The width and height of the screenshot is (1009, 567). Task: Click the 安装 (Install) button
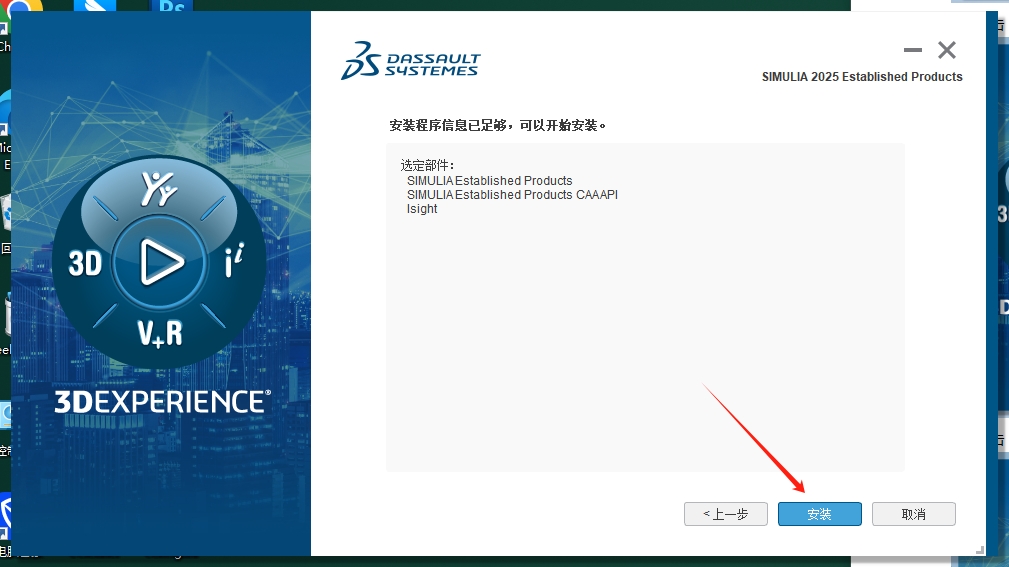pyautogui.click(x=819, y=514)
